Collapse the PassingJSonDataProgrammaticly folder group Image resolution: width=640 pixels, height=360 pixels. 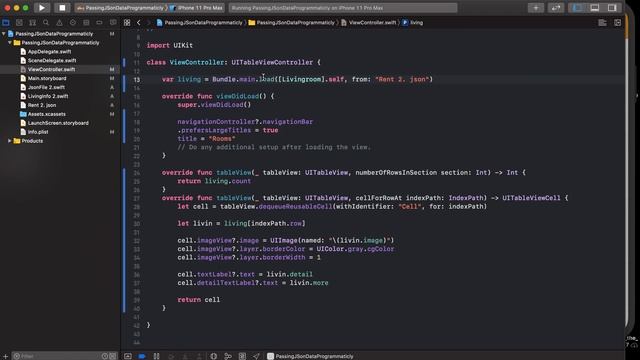(10, 42)
